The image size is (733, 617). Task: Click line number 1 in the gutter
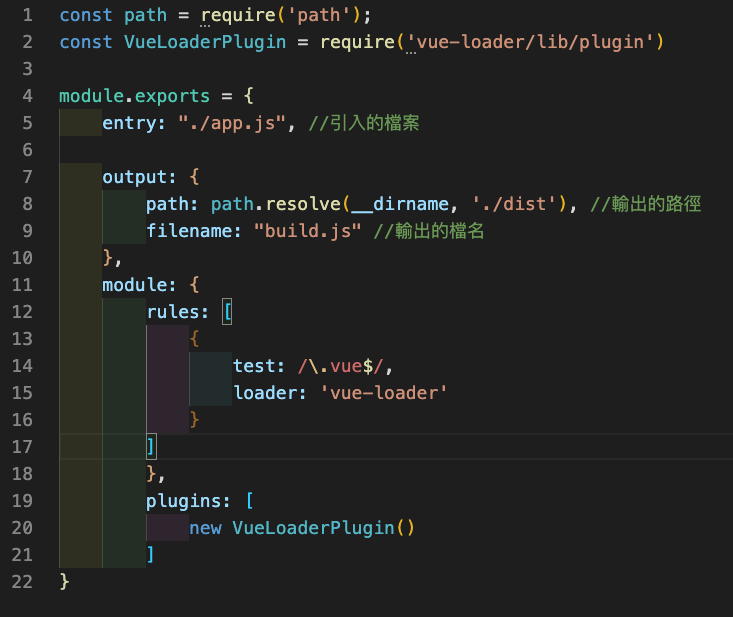tap(26, 15)
